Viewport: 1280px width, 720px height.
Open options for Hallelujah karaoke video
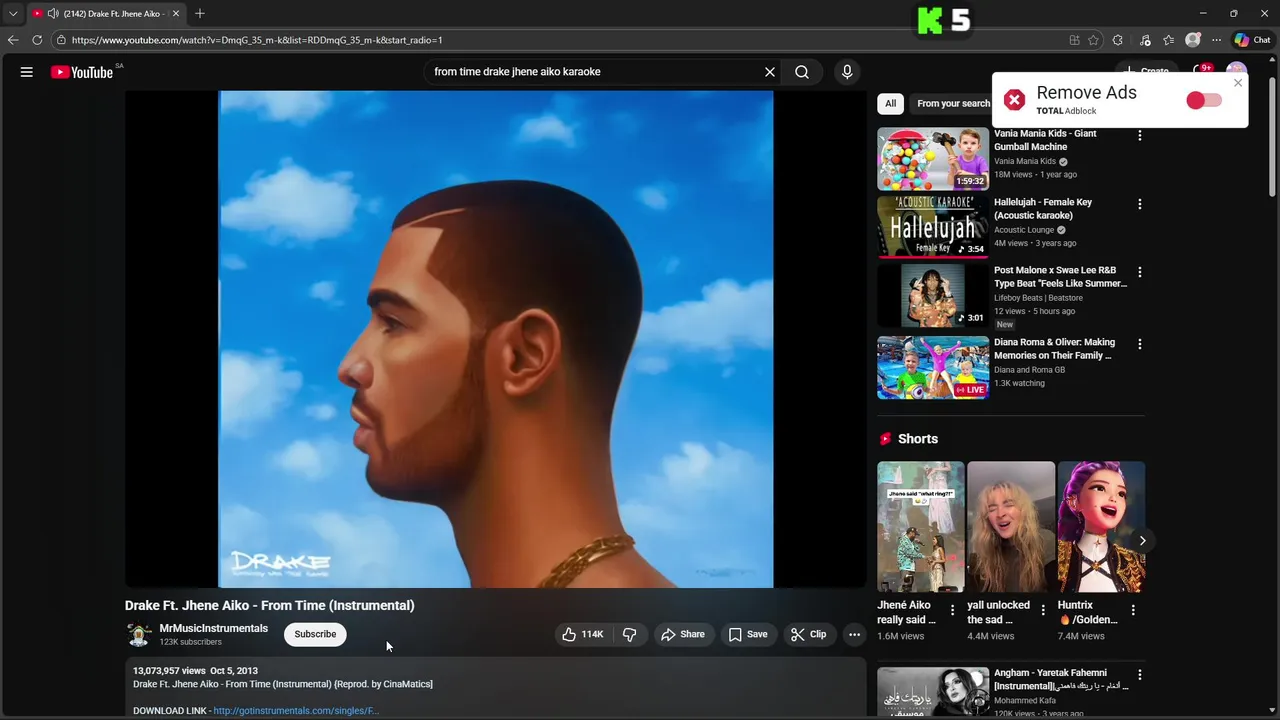1139,204
